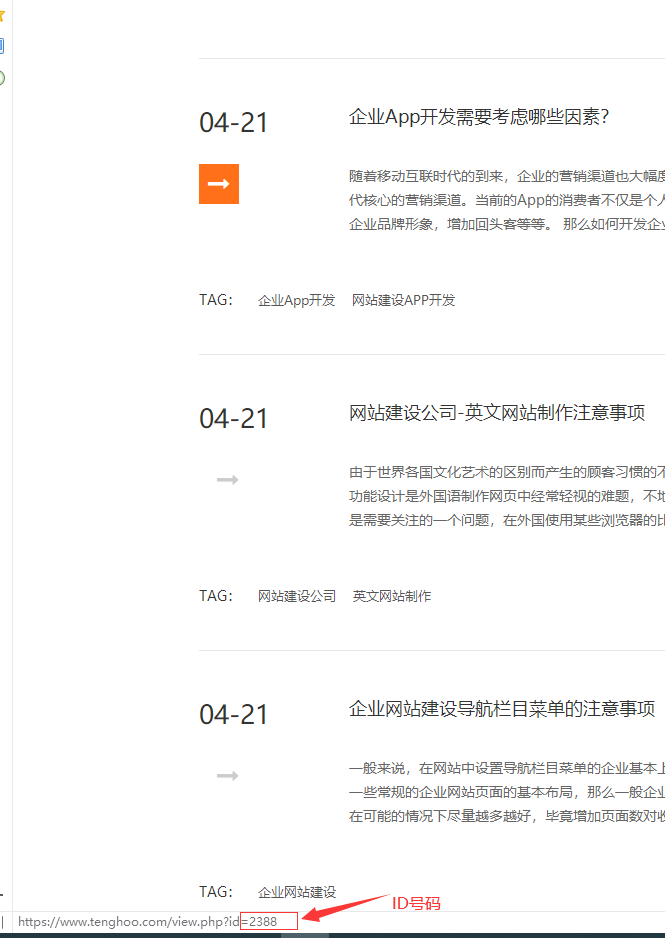Viewport: 665px width, 938px height.
Task: Select the 英文网站制作 tag
Action: (392, 596)
